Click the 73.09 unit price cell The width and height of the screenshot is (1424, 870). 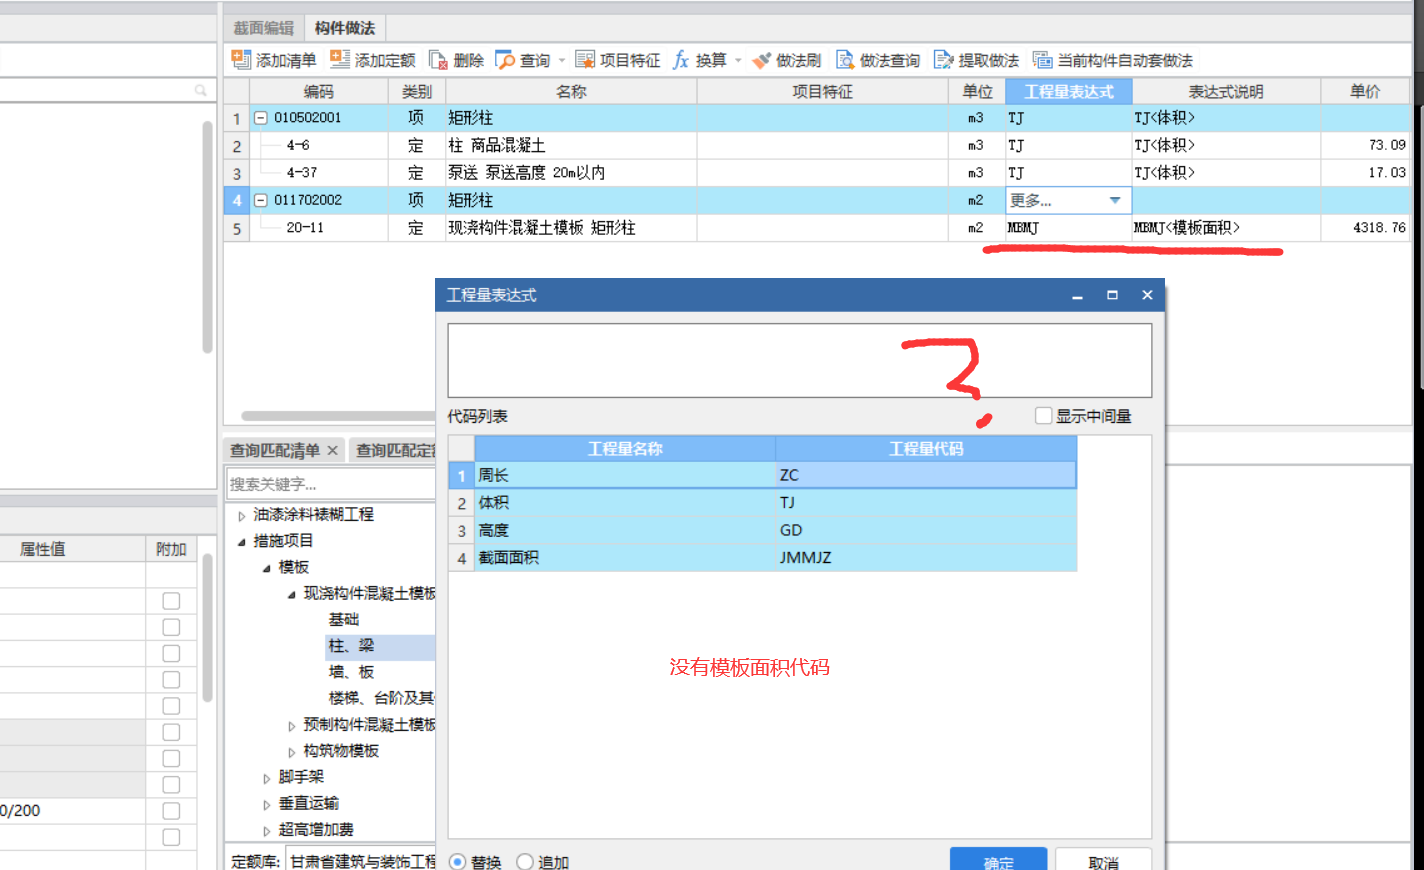(x=1365, y=145)
